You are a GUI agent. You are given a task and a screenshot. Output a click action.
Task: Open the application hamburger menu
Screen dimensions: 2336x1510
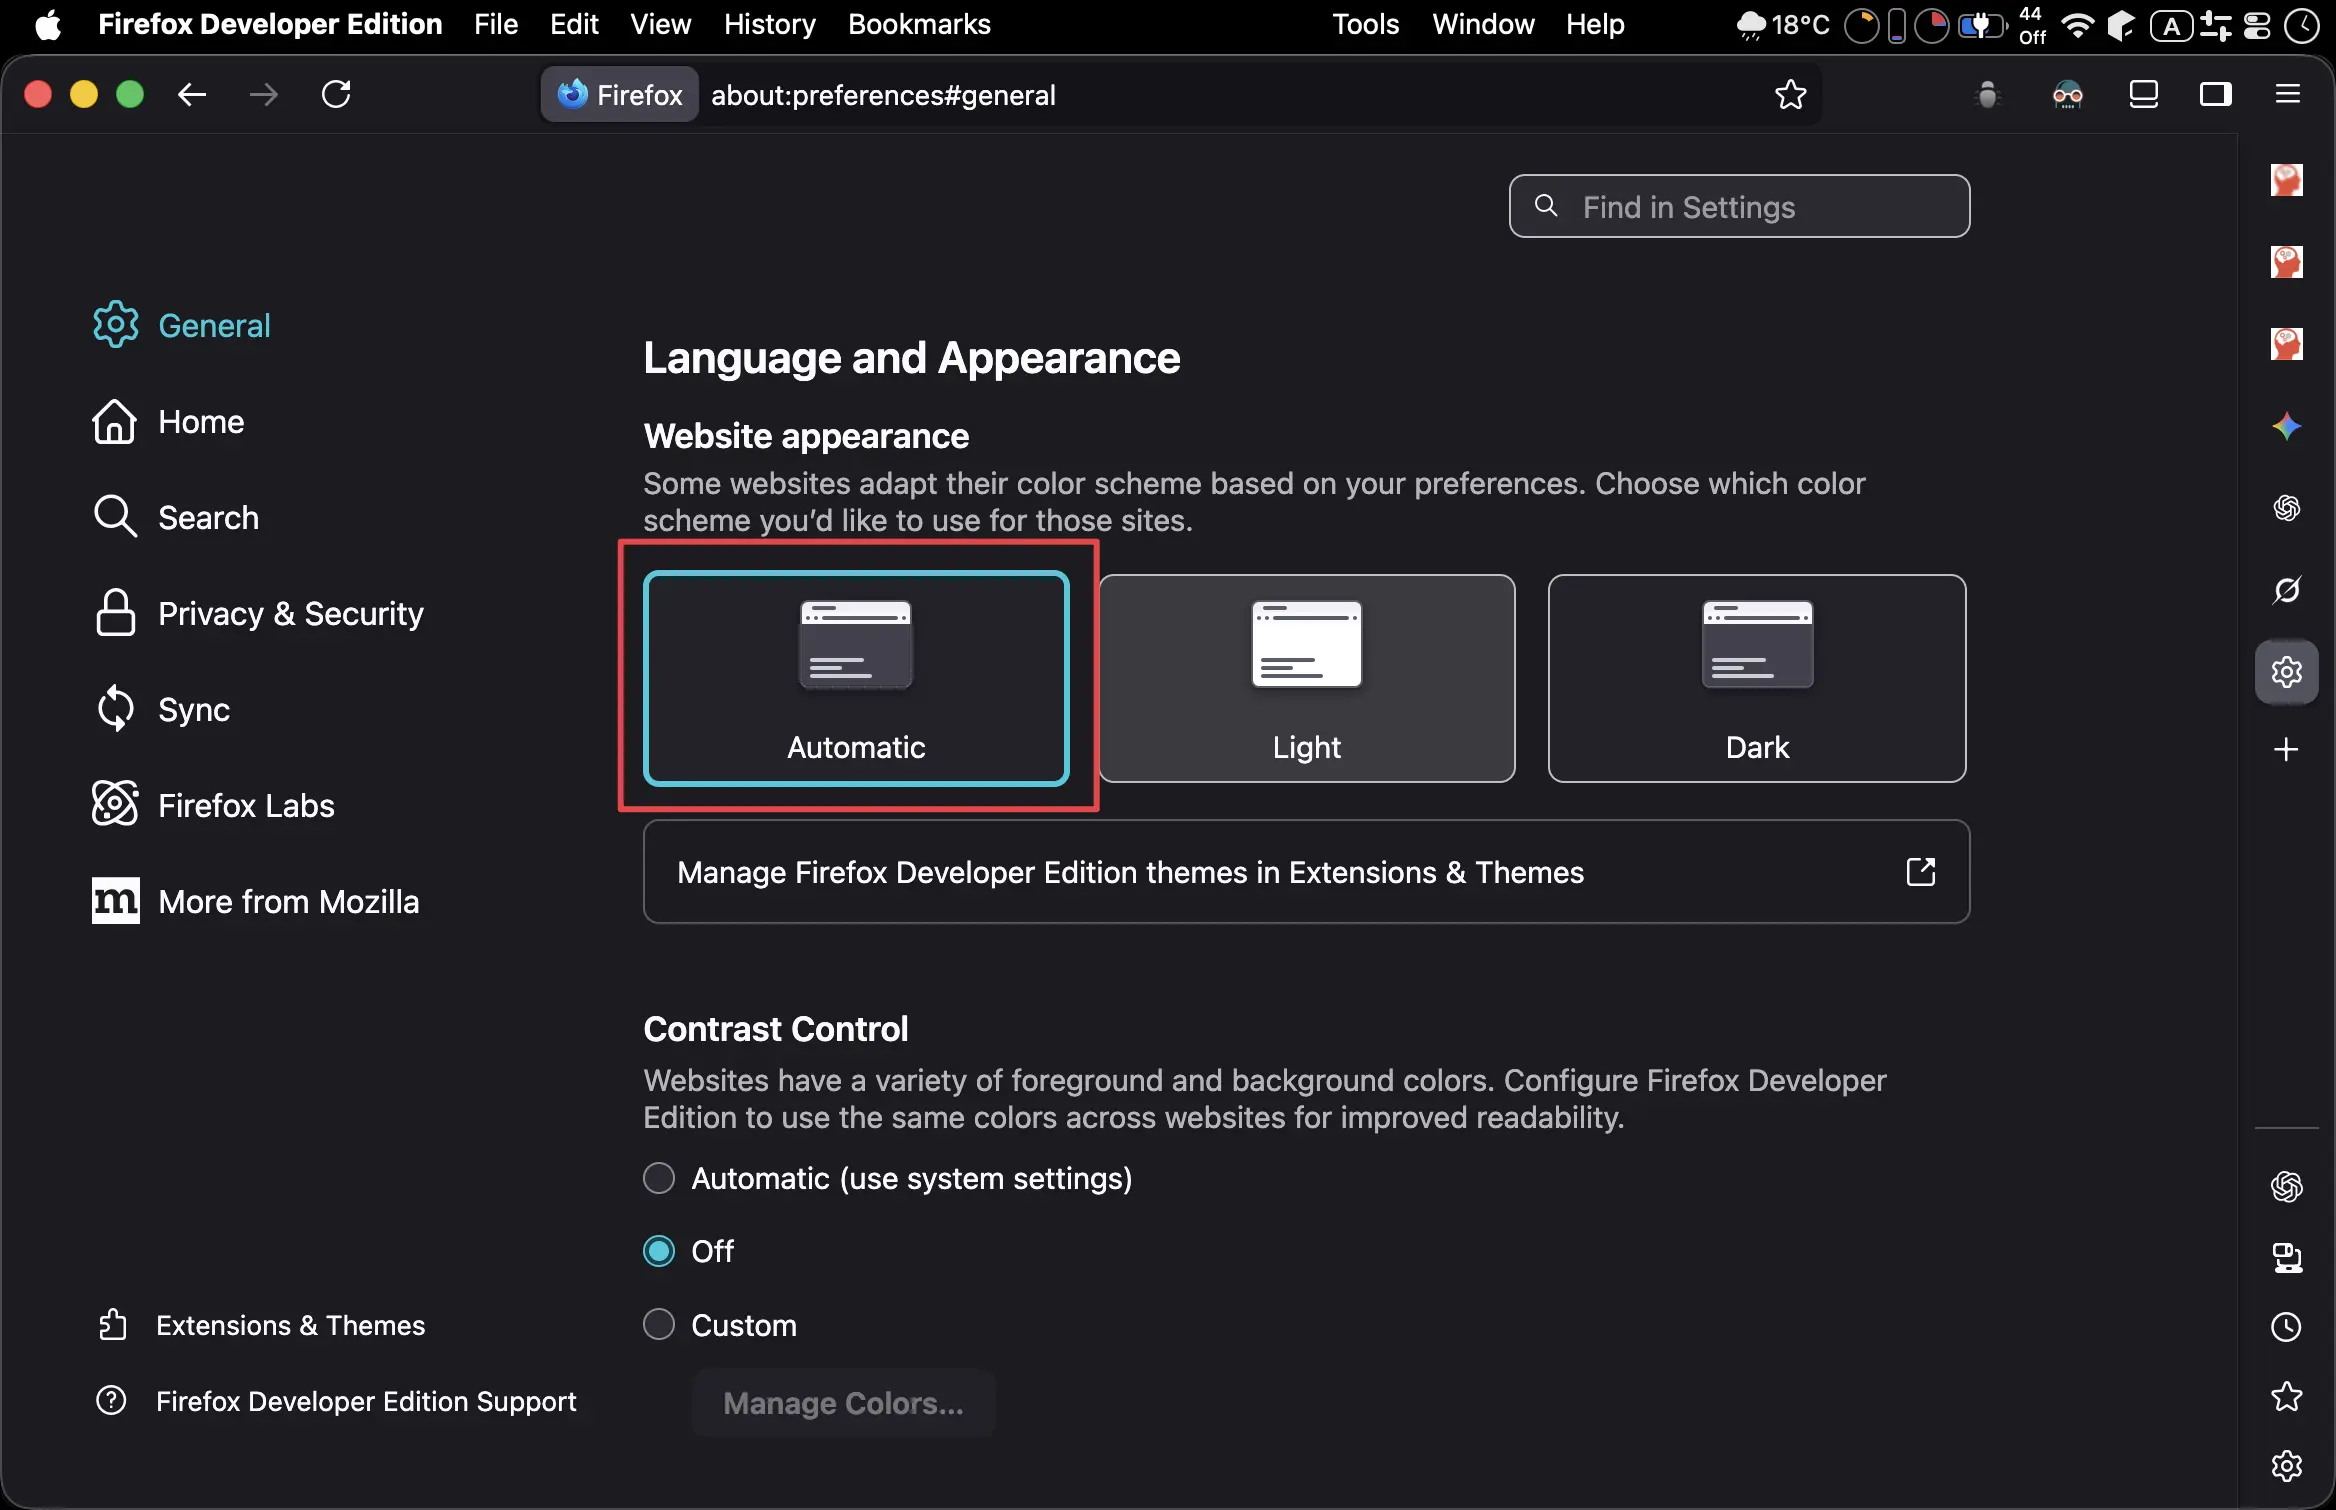(2288, 95)
